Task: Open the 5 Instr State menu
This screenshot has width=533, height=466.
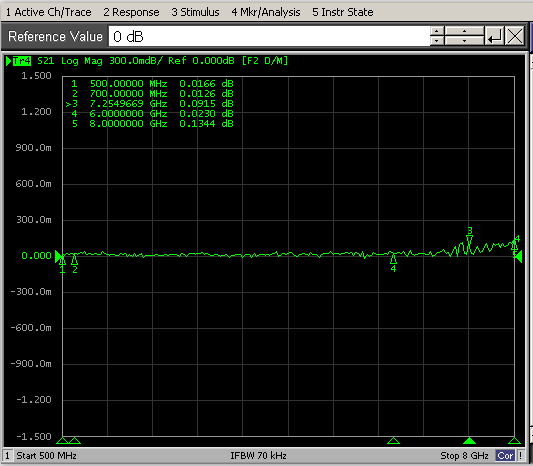Action: pos(343,12)
